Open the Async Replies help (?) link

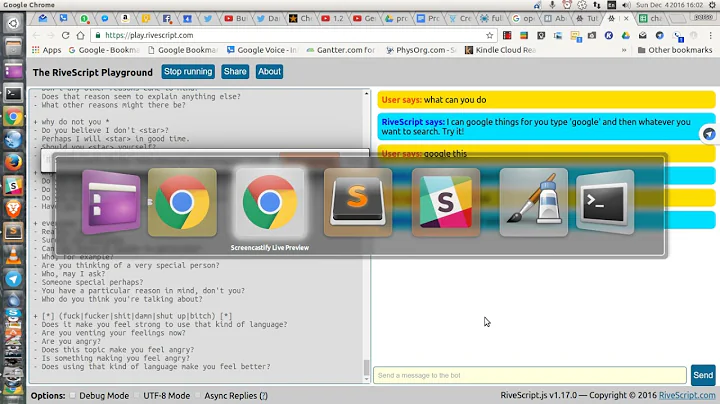tap(263, 395)
